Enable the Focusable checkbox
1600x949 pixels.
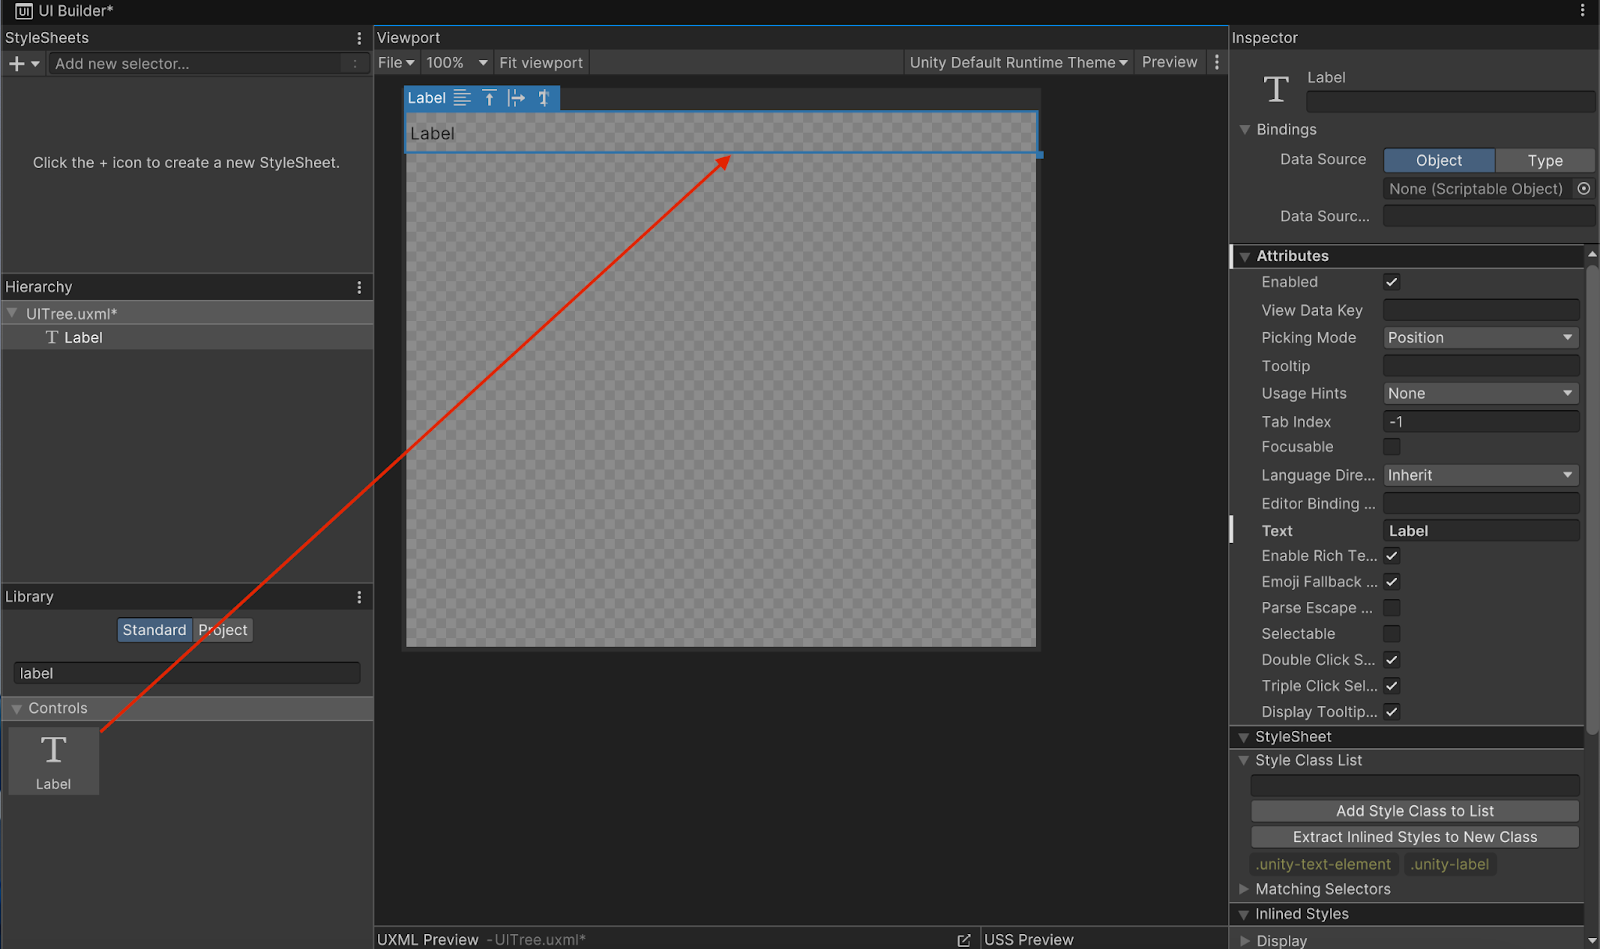1391,447
